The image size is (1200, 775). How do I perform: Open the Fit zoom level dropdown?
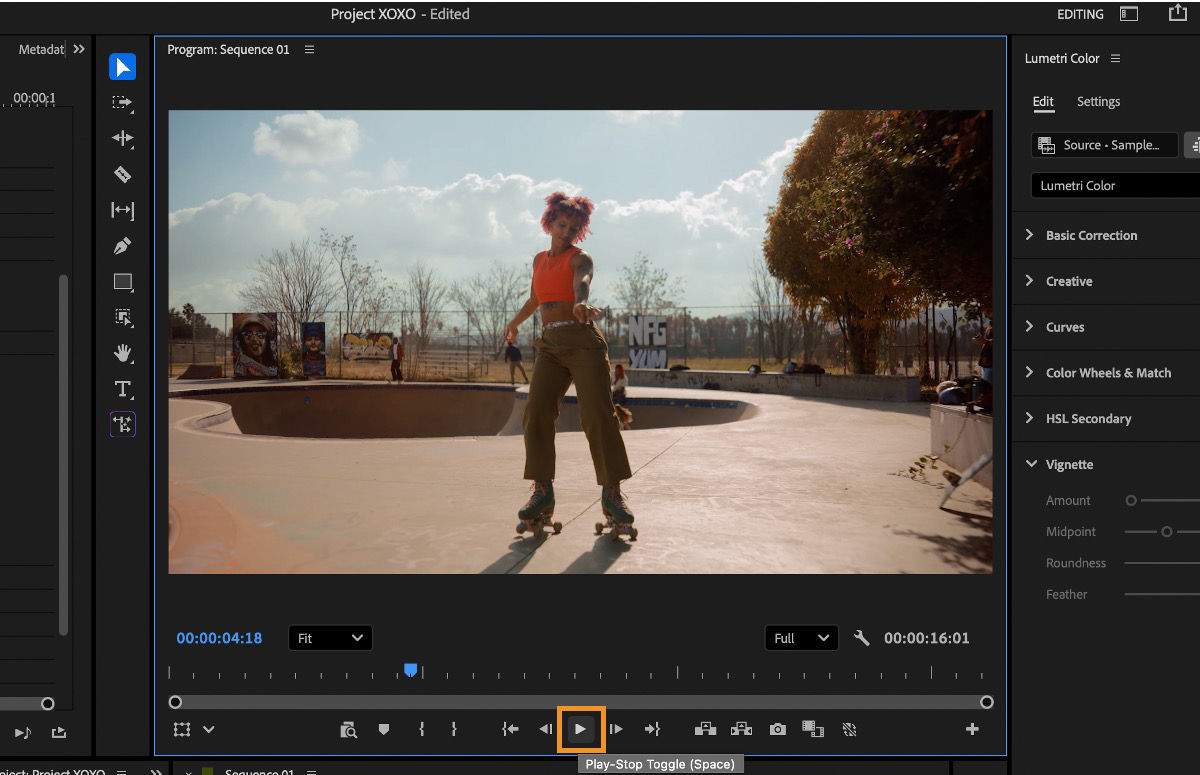330,638
